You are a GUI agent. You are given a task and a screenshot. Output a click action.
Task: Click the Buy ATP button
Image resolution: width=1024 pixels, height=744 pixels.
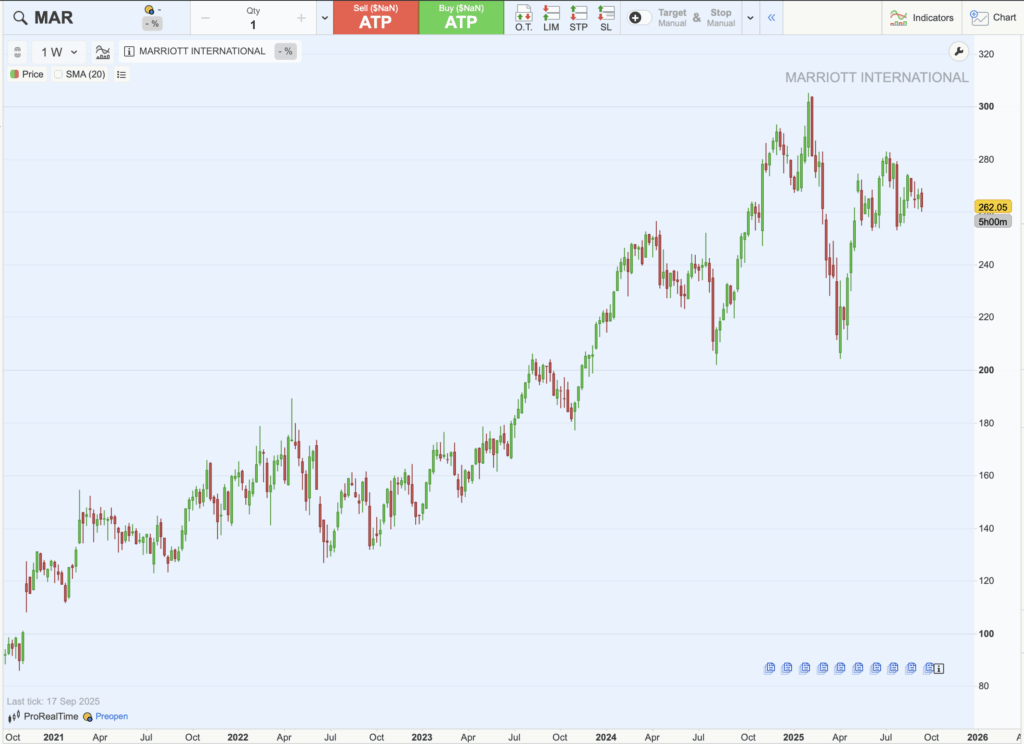pos(461,17)
